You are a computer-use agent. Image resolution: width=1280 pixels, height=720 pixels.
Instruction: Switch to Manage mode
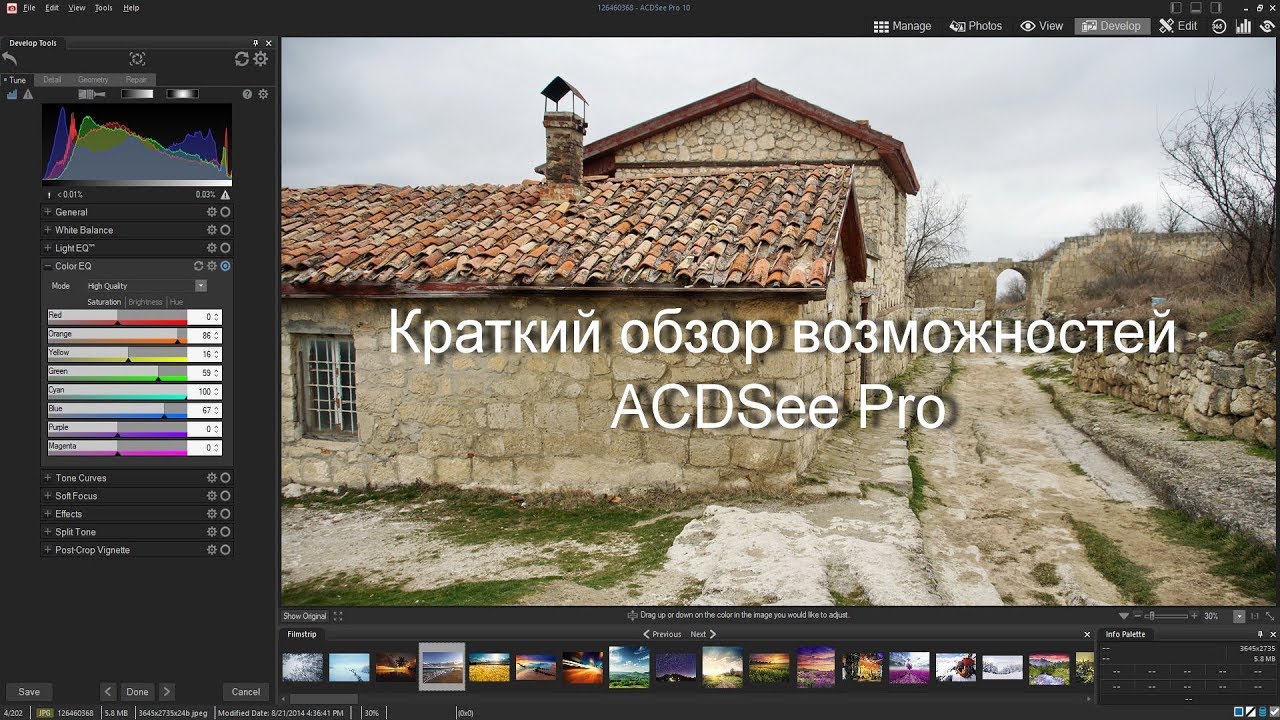pyautogui.click(x=902, y=26)
